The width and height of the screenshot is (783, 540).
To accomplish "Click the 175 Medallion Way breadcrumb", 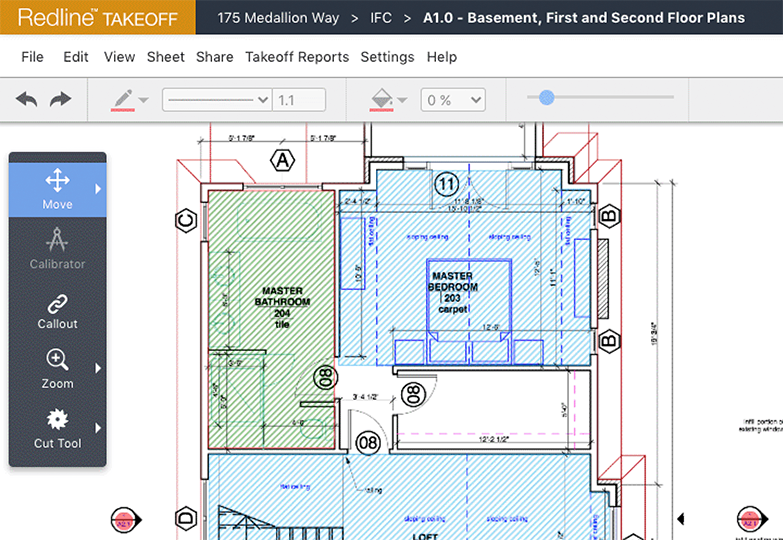I will click(274, 18).
